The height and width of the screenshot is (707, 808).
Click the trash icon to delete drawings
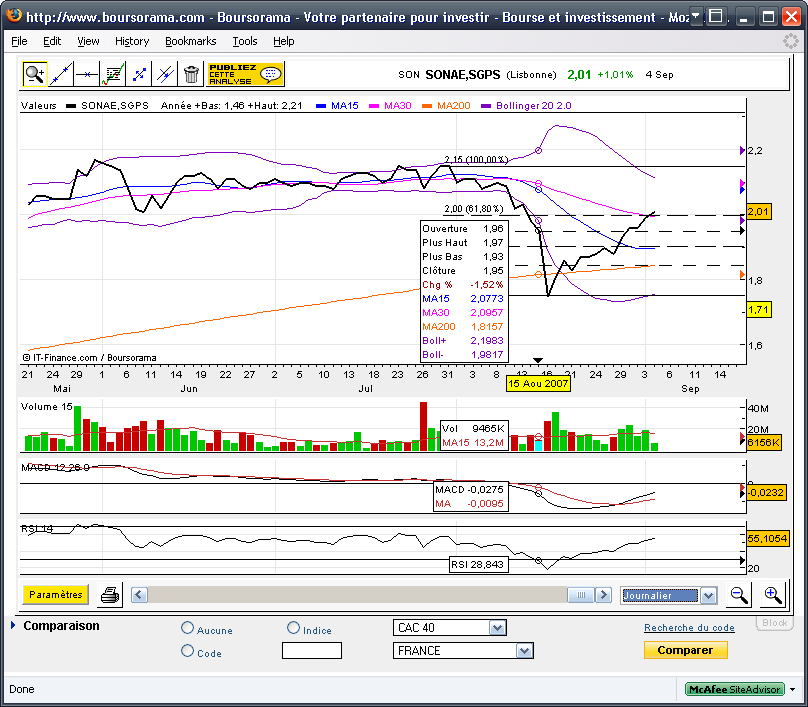tap(191, 73)
